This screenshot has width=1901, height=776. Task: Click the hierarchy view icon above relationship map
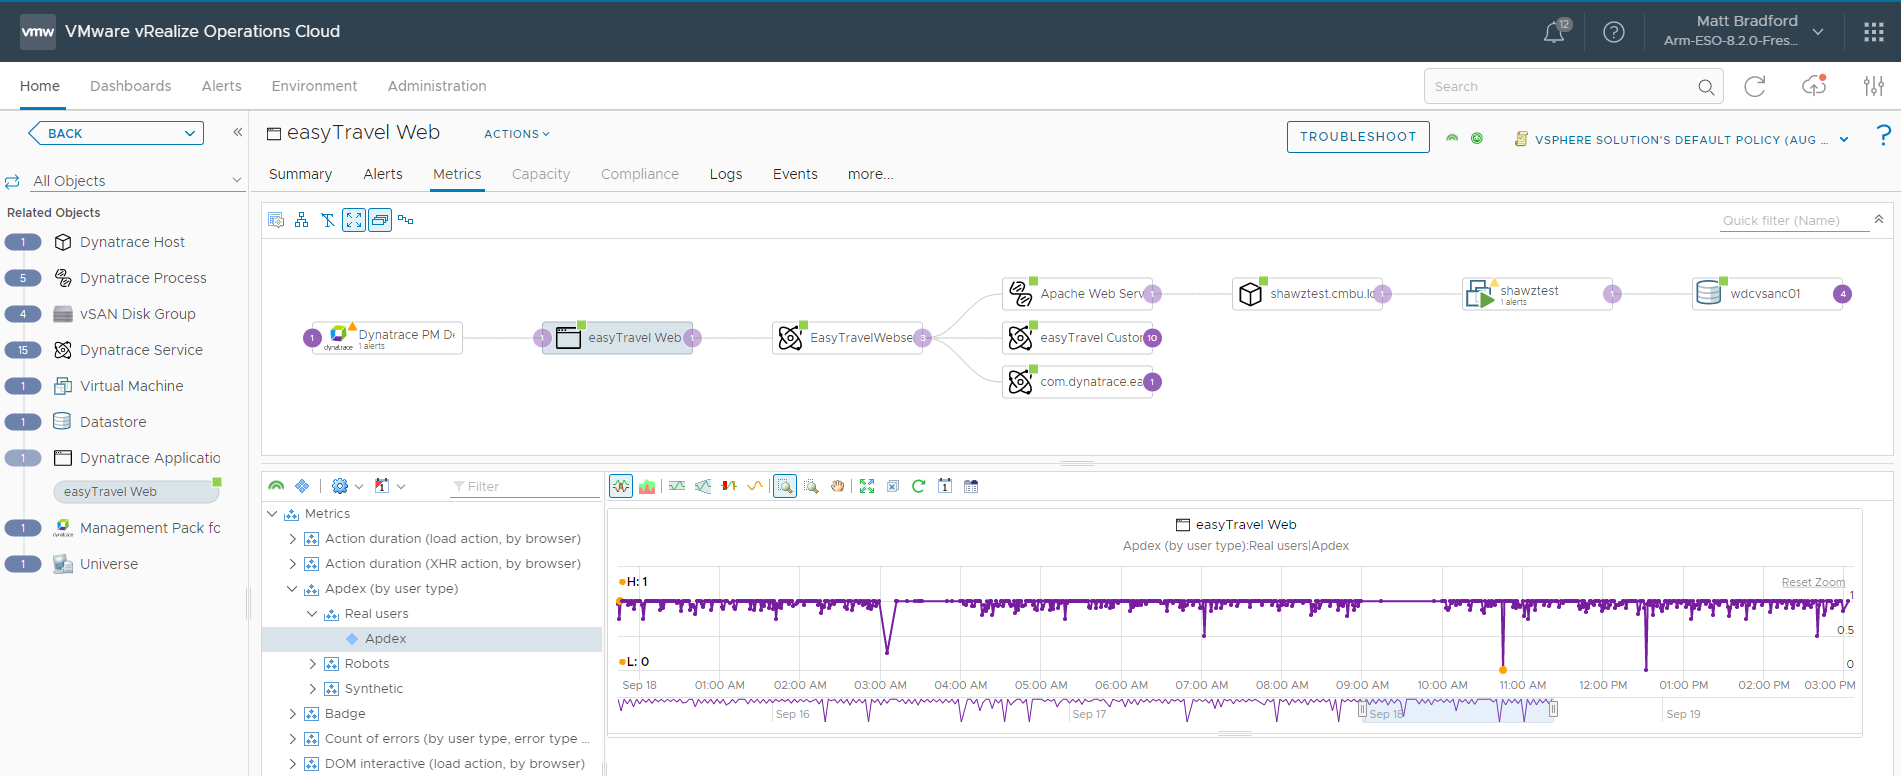point(301,220)
